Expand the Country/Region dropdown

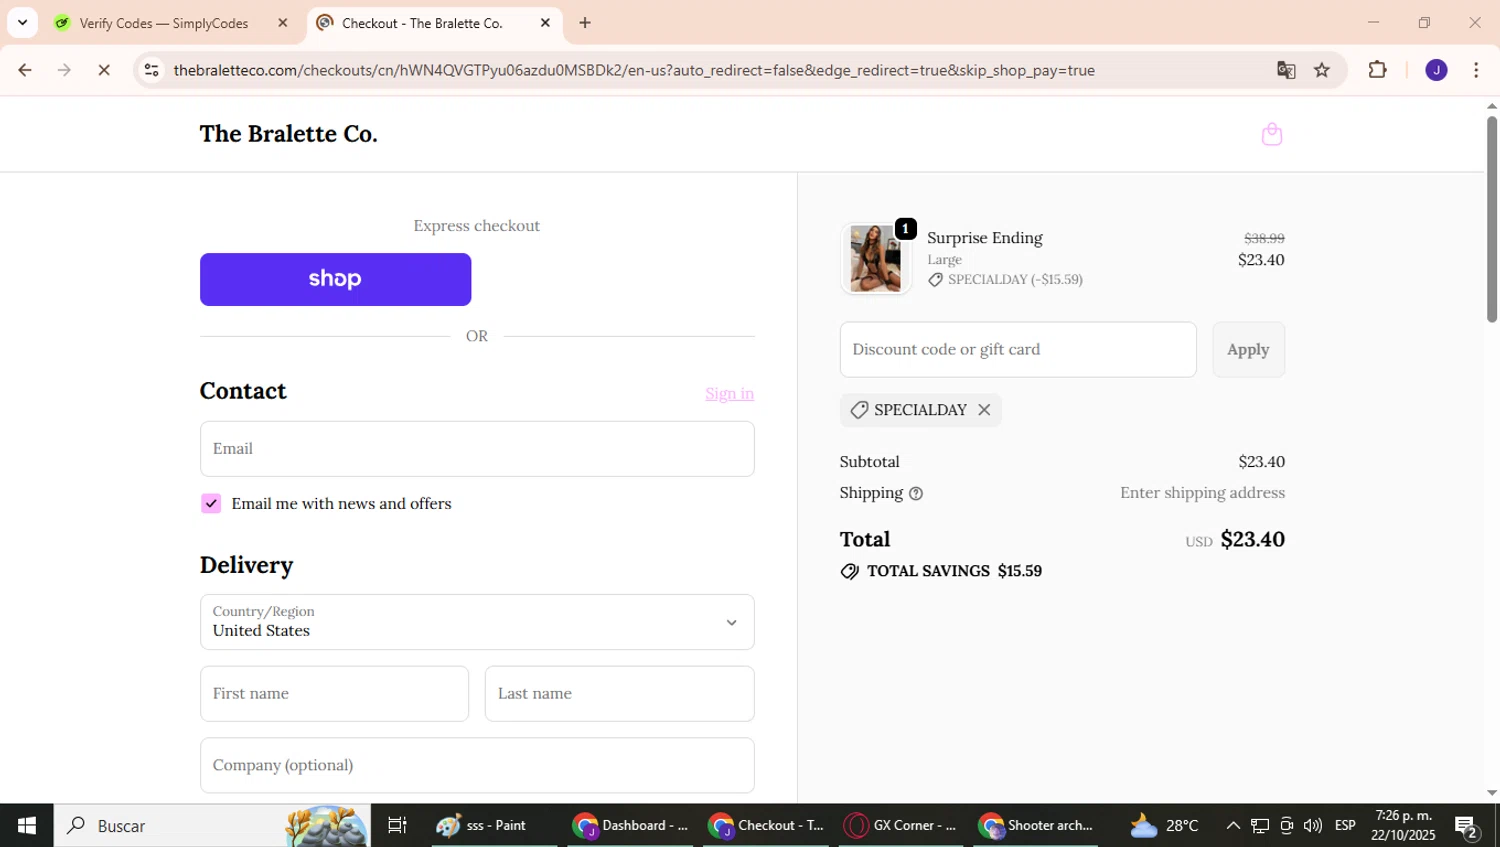(477, 622)
